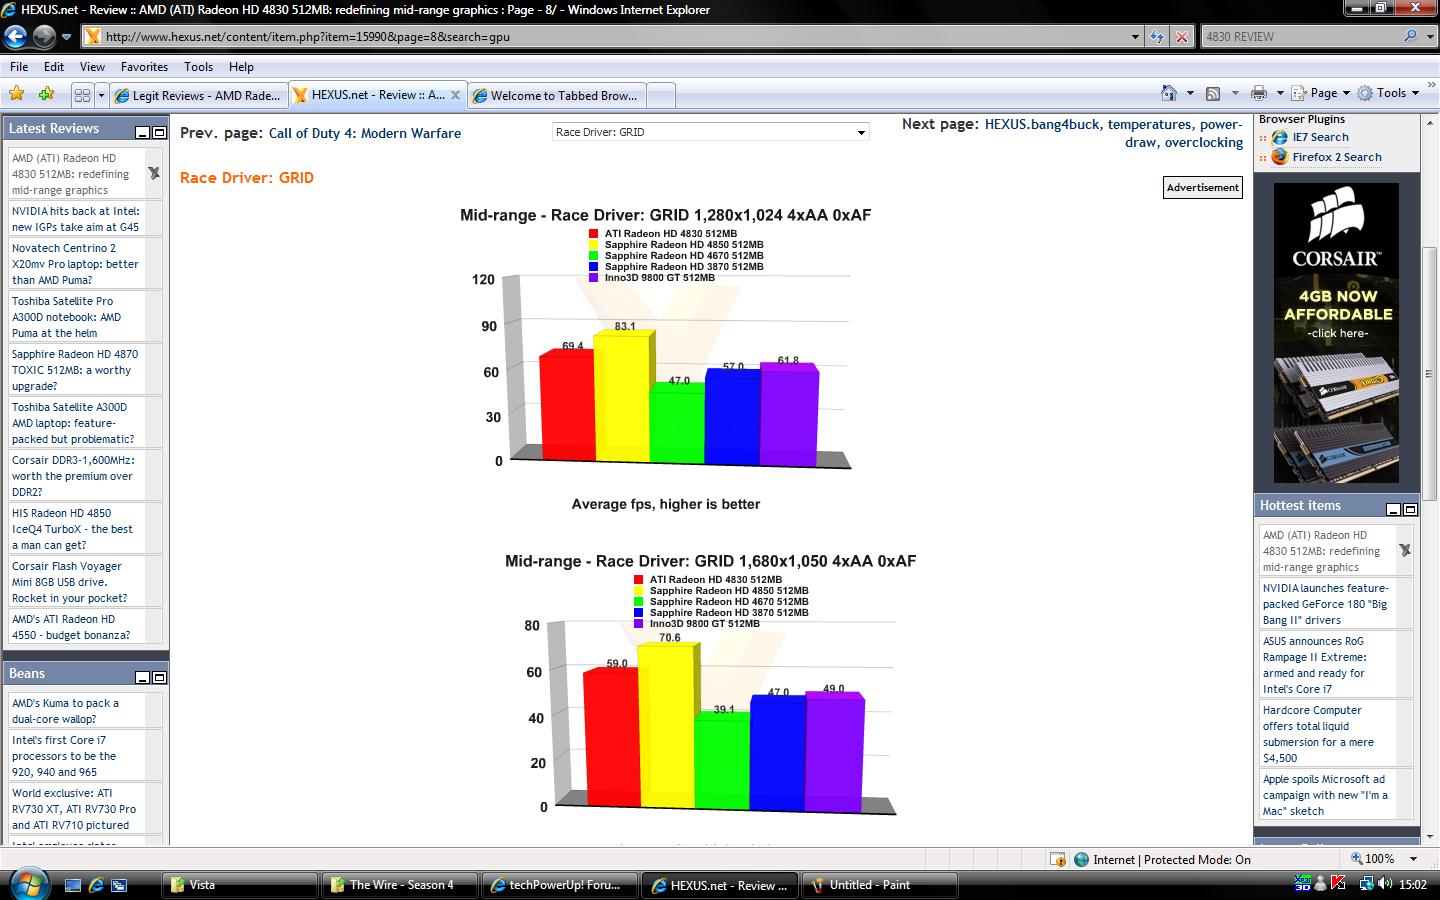
Task: Follow Call of Duty 4: Modern Warfare link
Action: point(365,133)
